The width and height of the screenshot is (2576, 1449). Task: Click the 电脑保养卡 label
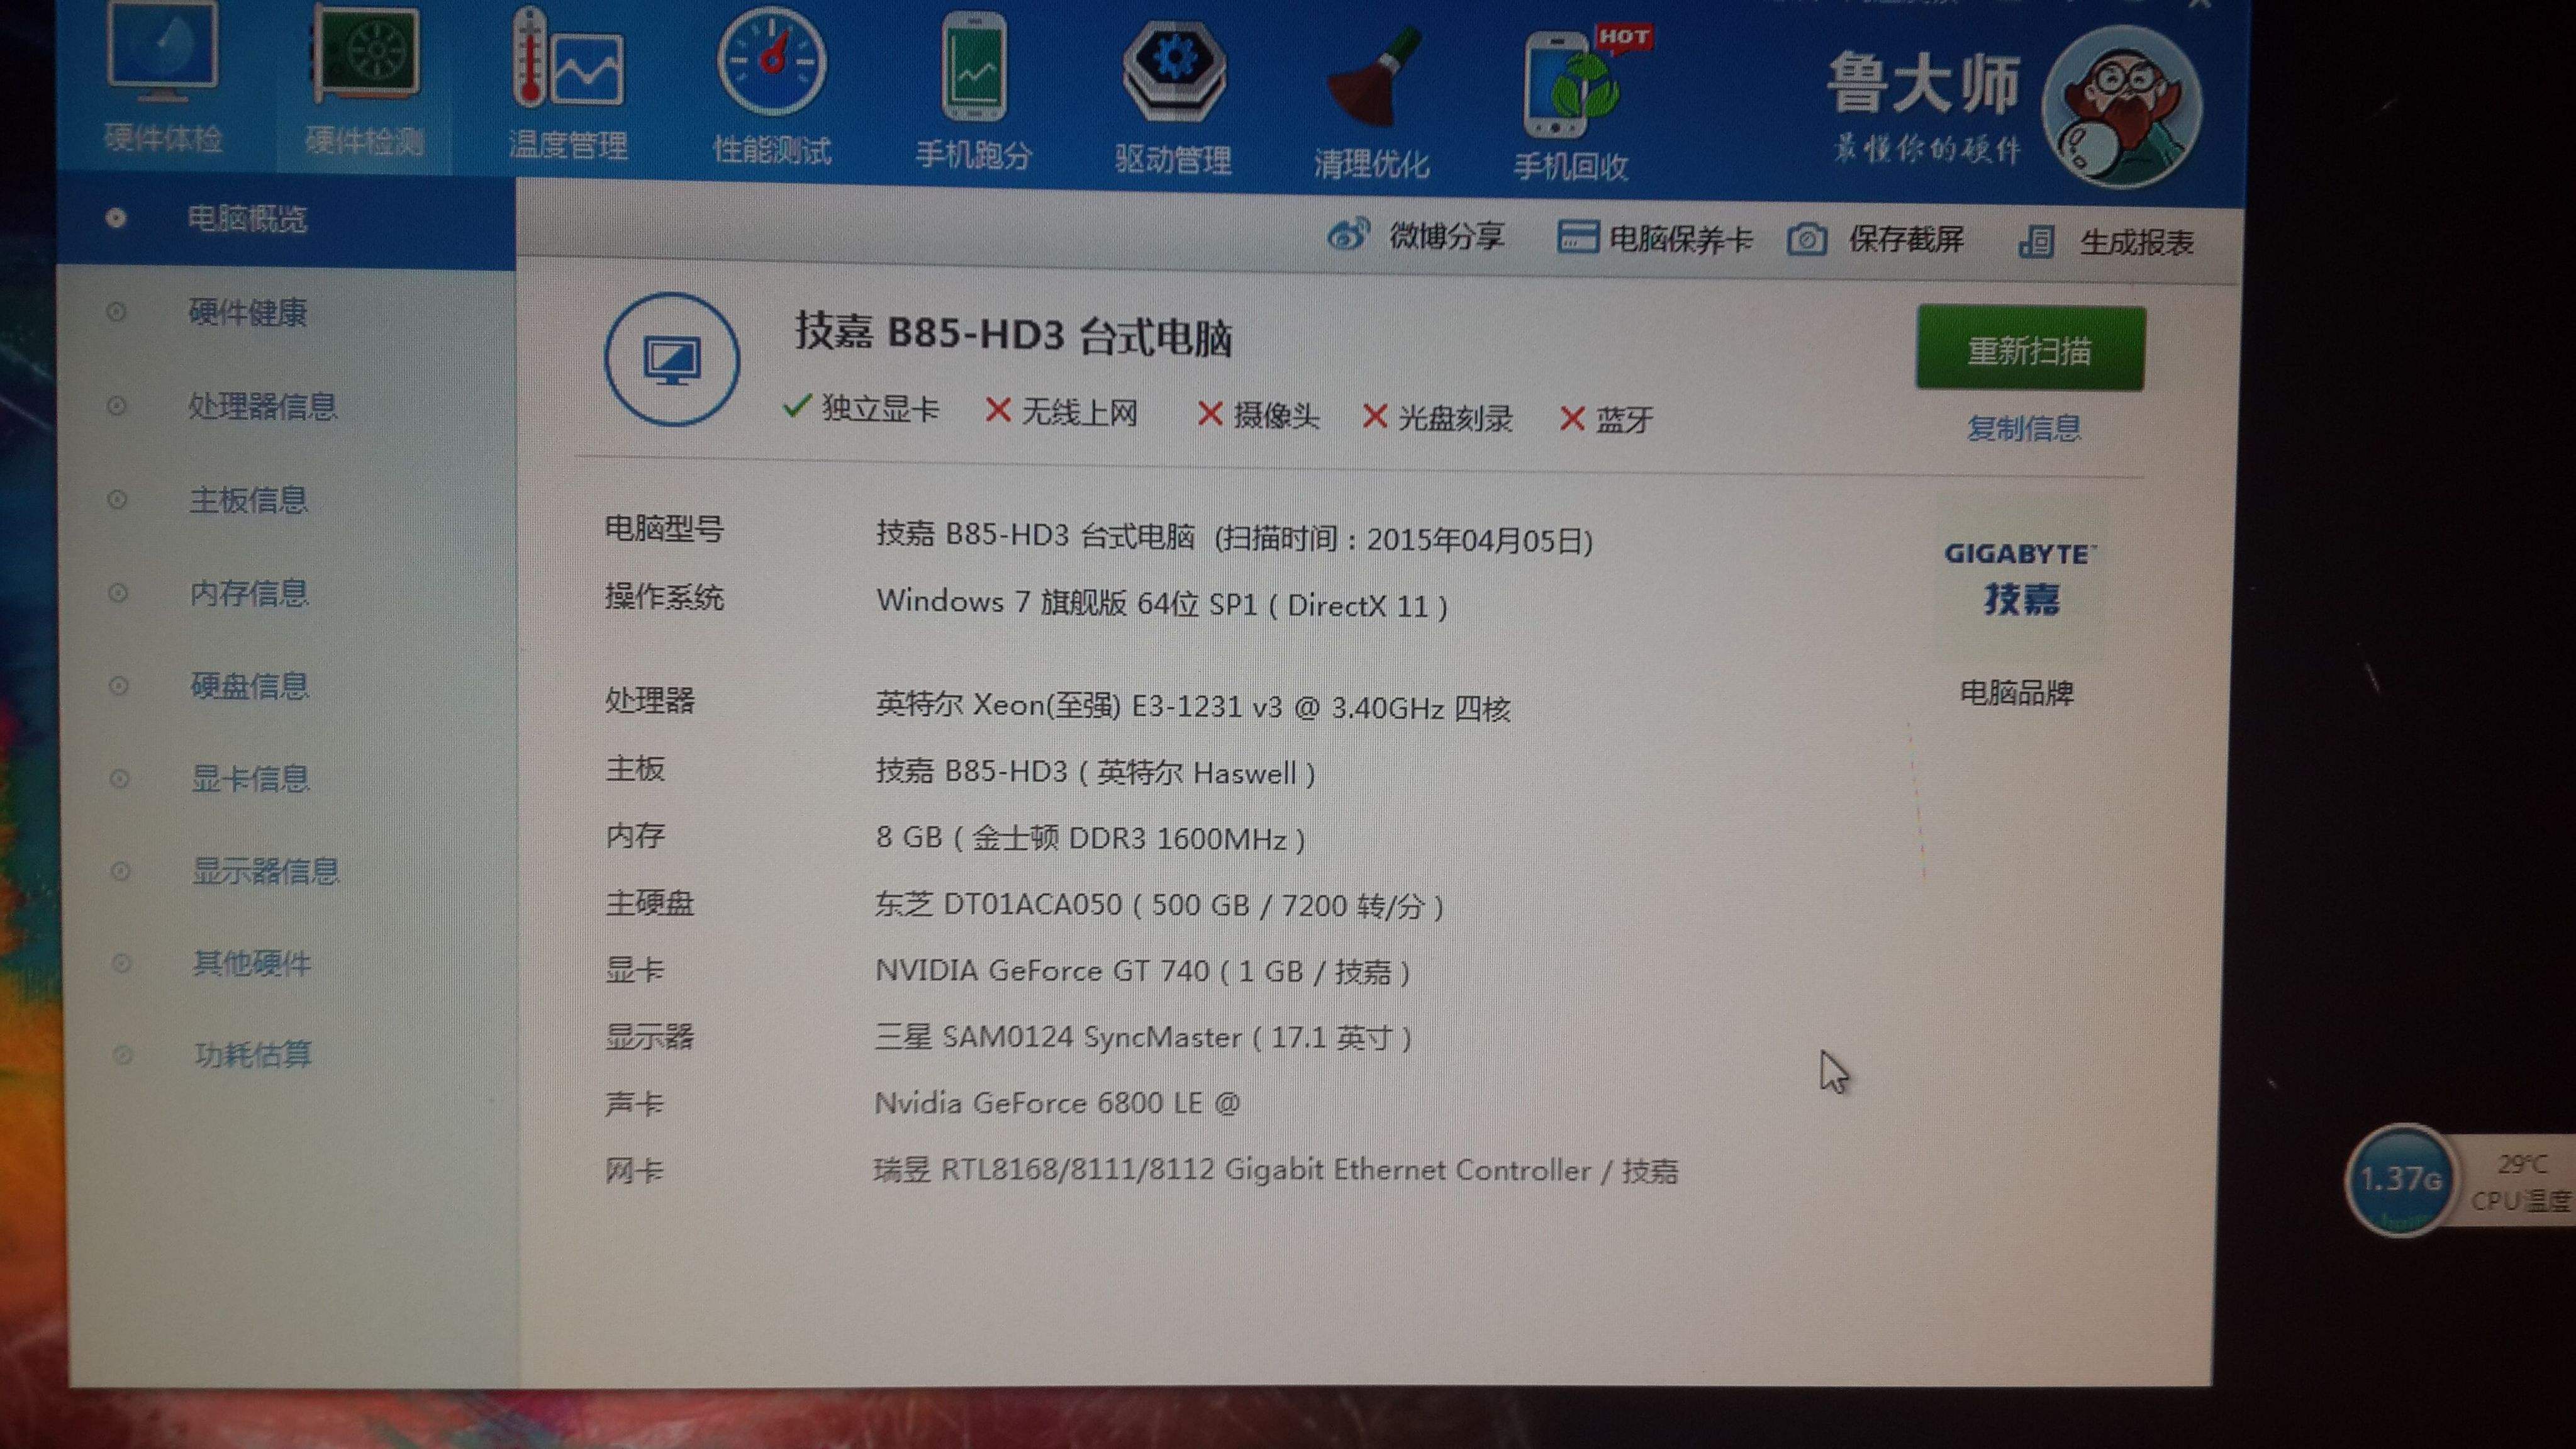pyautogui.click(x=1680, y=239)
